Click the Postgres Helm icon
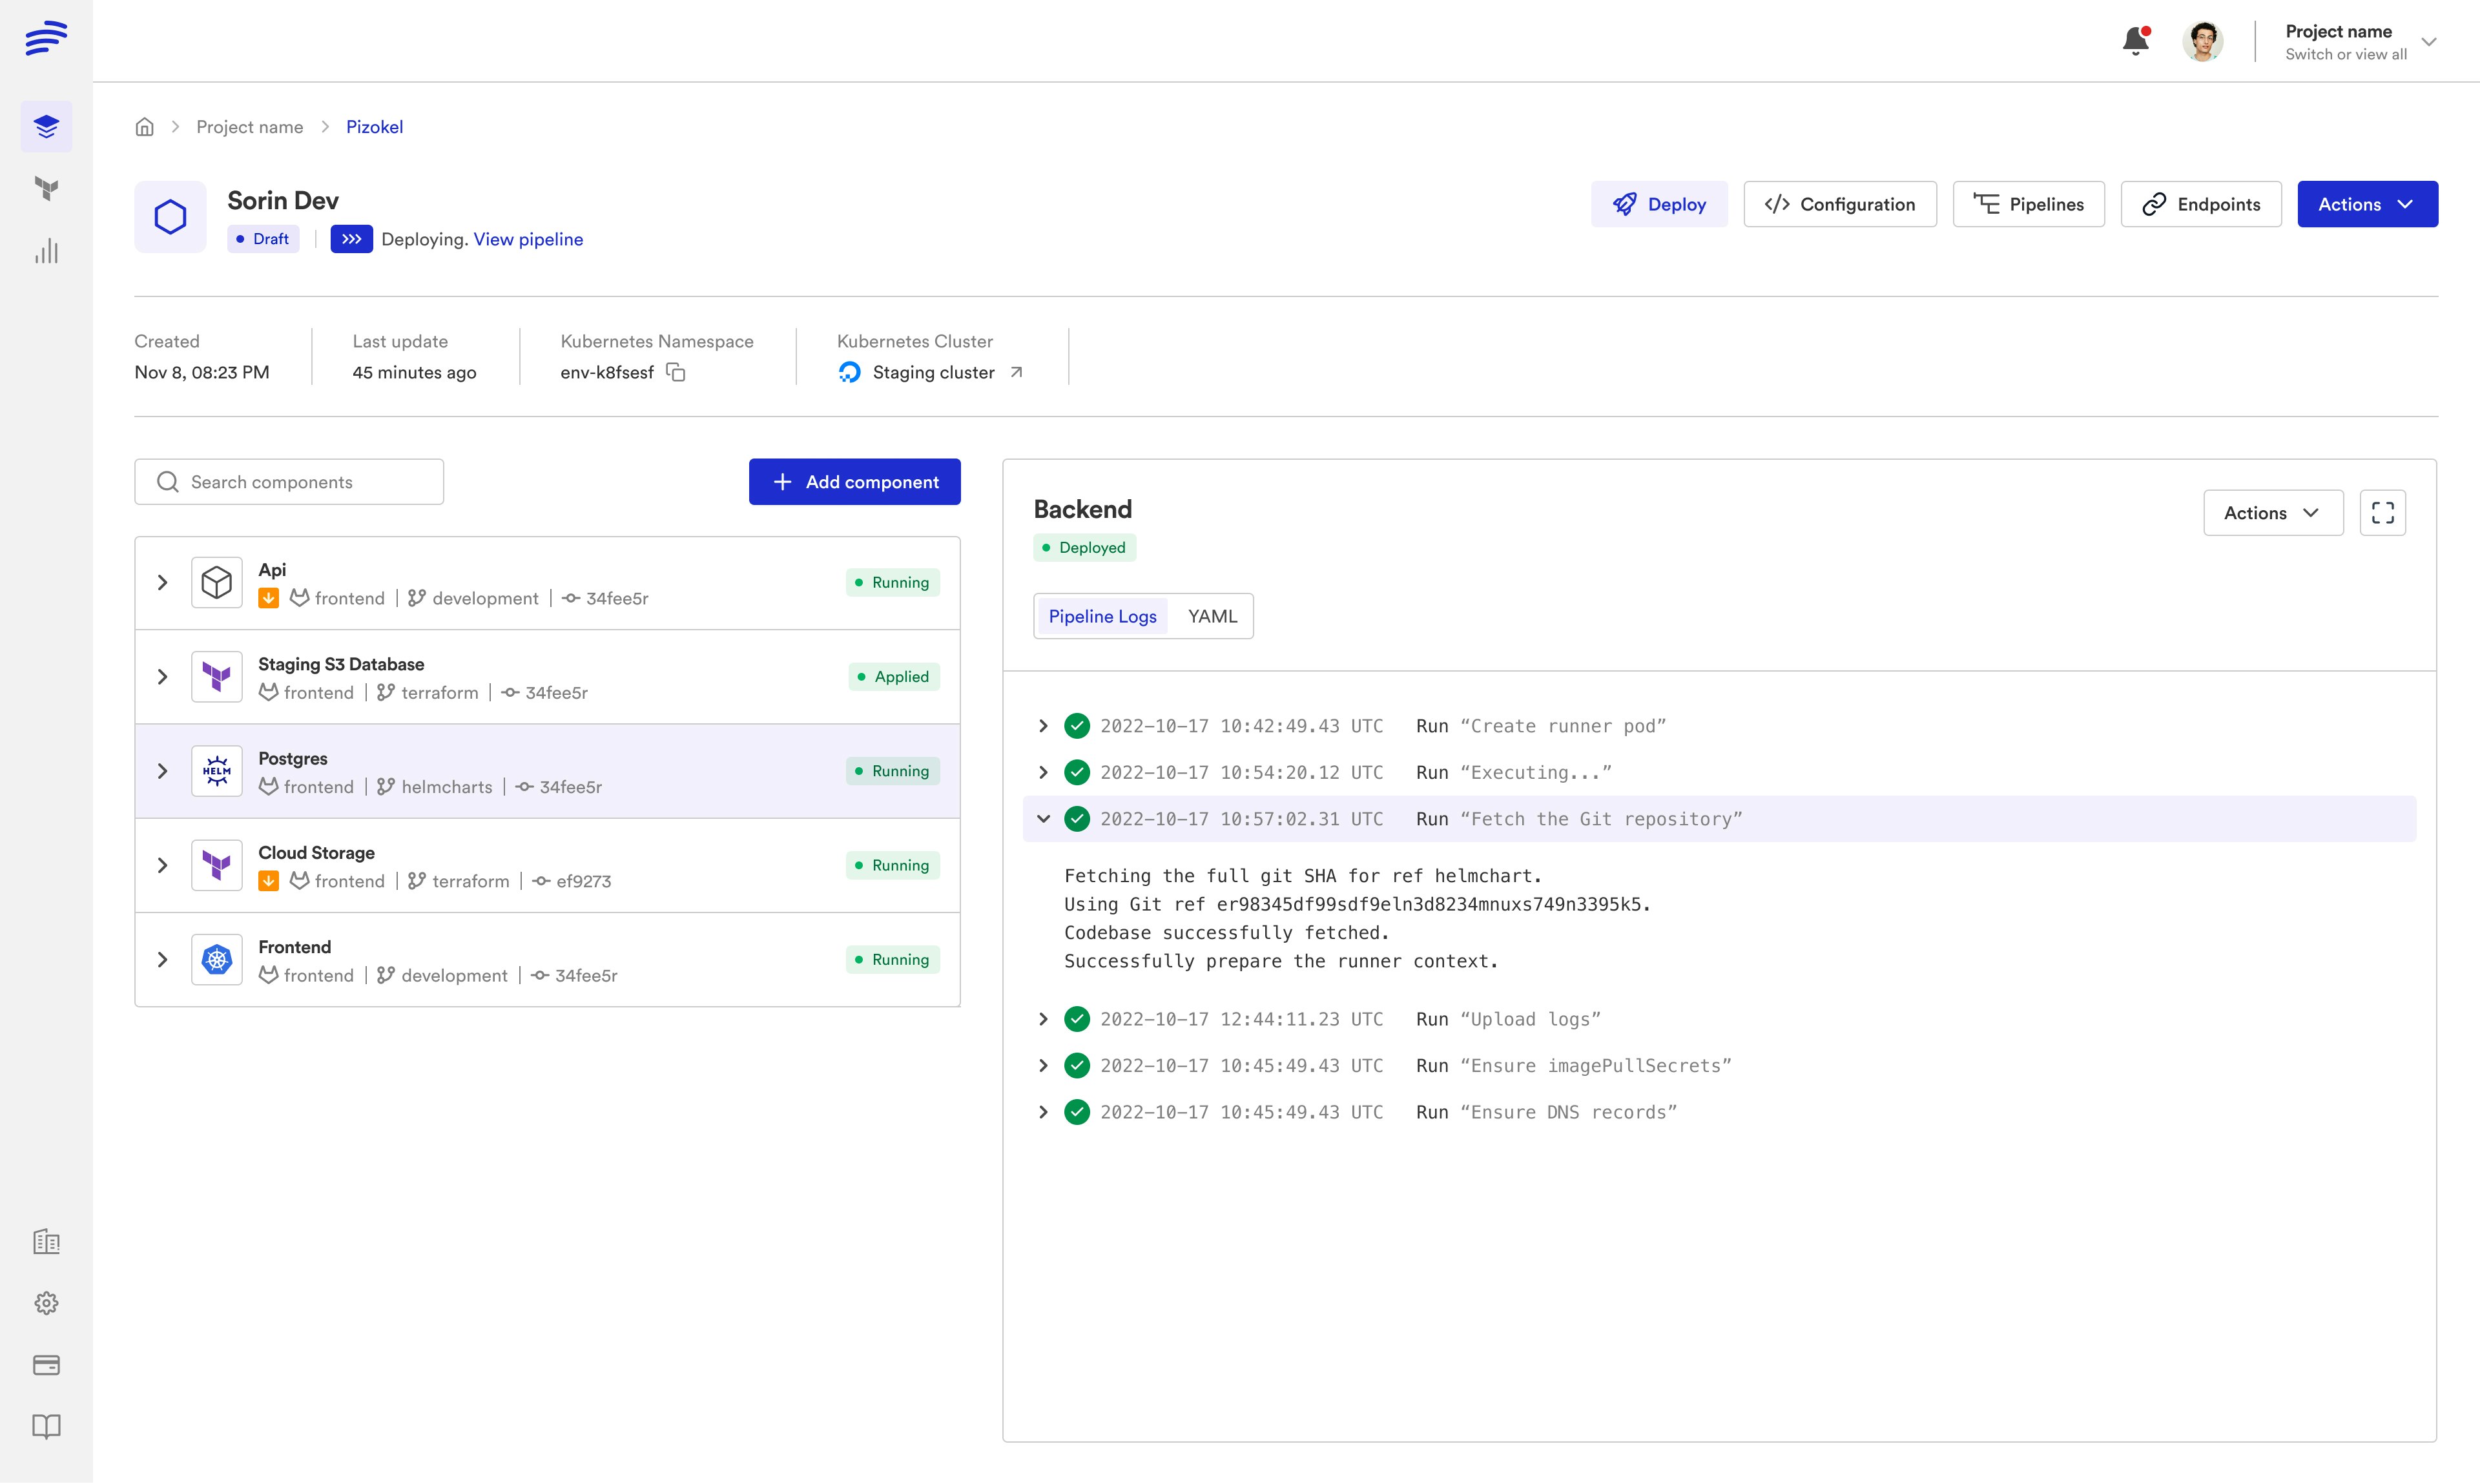The image size is (2480, 1484). tap(217, 771)
